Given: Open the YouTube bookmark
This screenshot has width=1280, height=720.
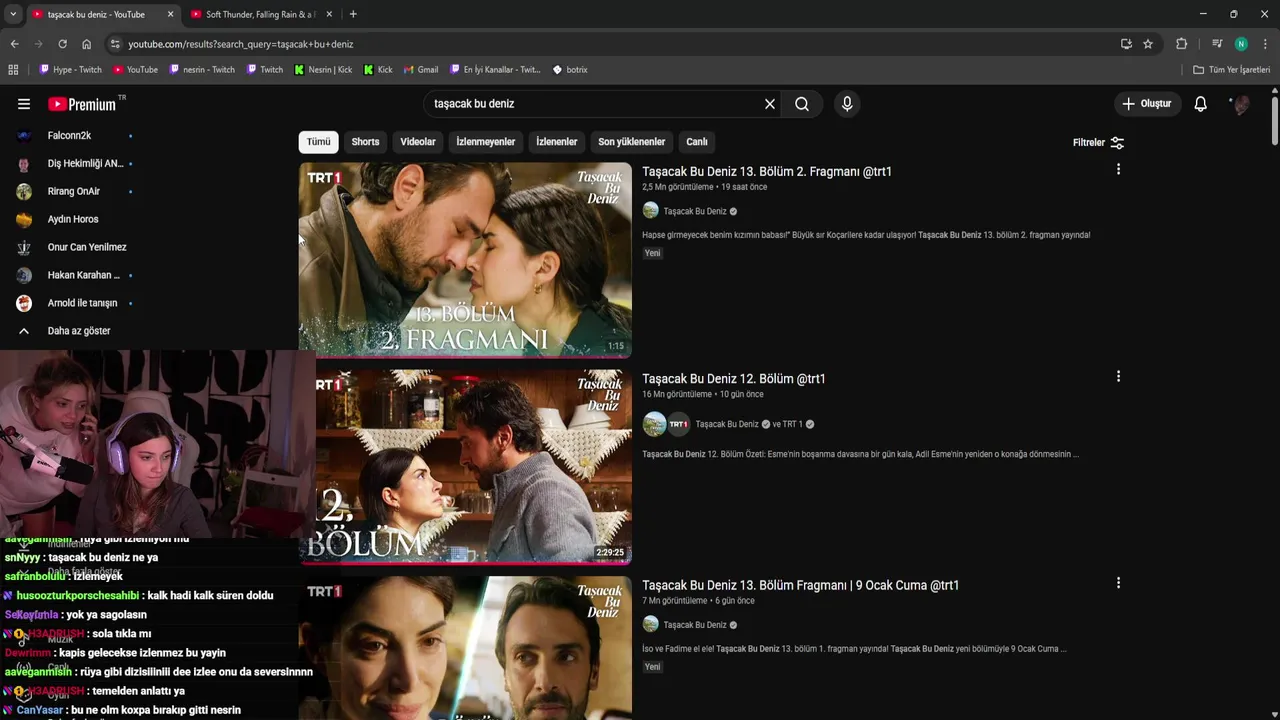Looking at the screenshot, I should 136,70.
